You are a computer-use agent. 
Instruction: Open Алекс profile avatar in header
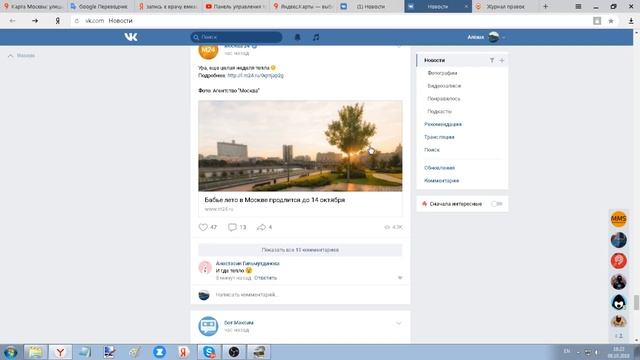pyautogui.click(x=493, y=37)
